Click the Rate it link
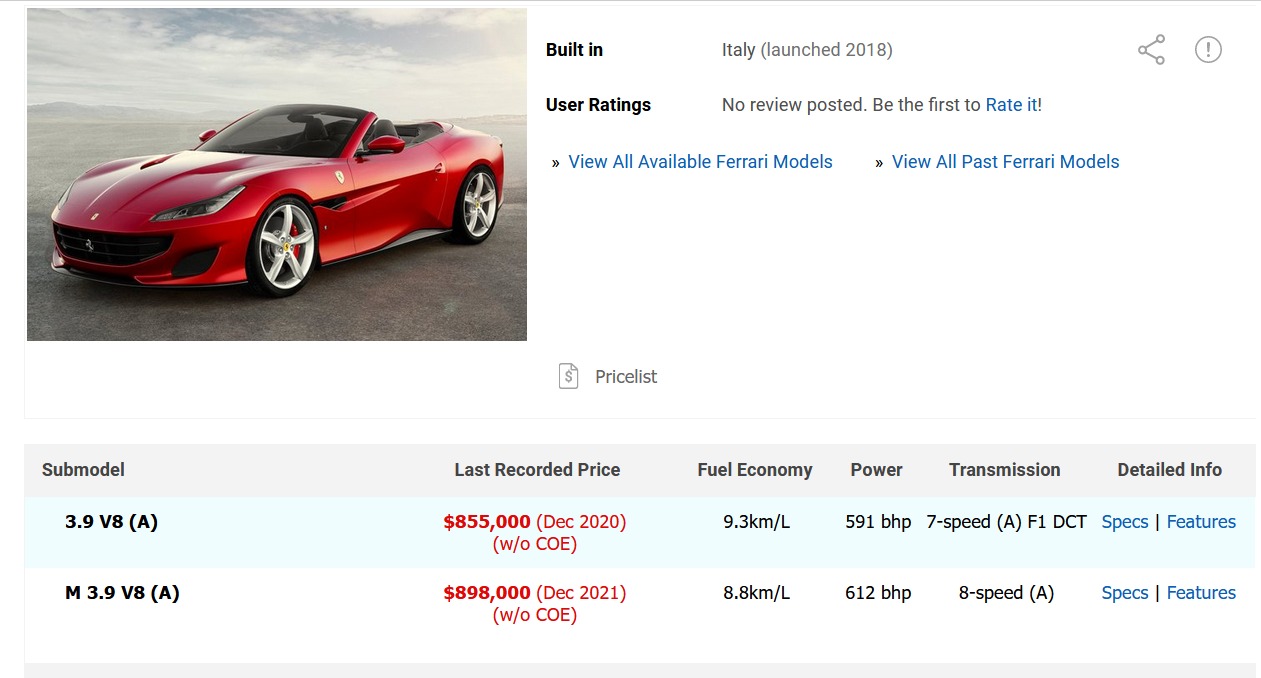The width and height of the screenshot is (1261, 678). 1011,105
